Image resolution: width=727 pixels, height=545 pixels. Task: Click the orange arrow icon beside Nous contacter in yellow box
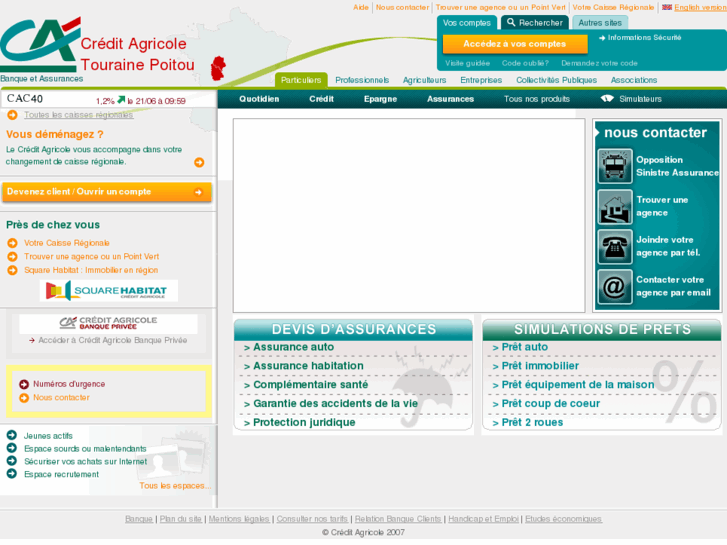[24, 398]
